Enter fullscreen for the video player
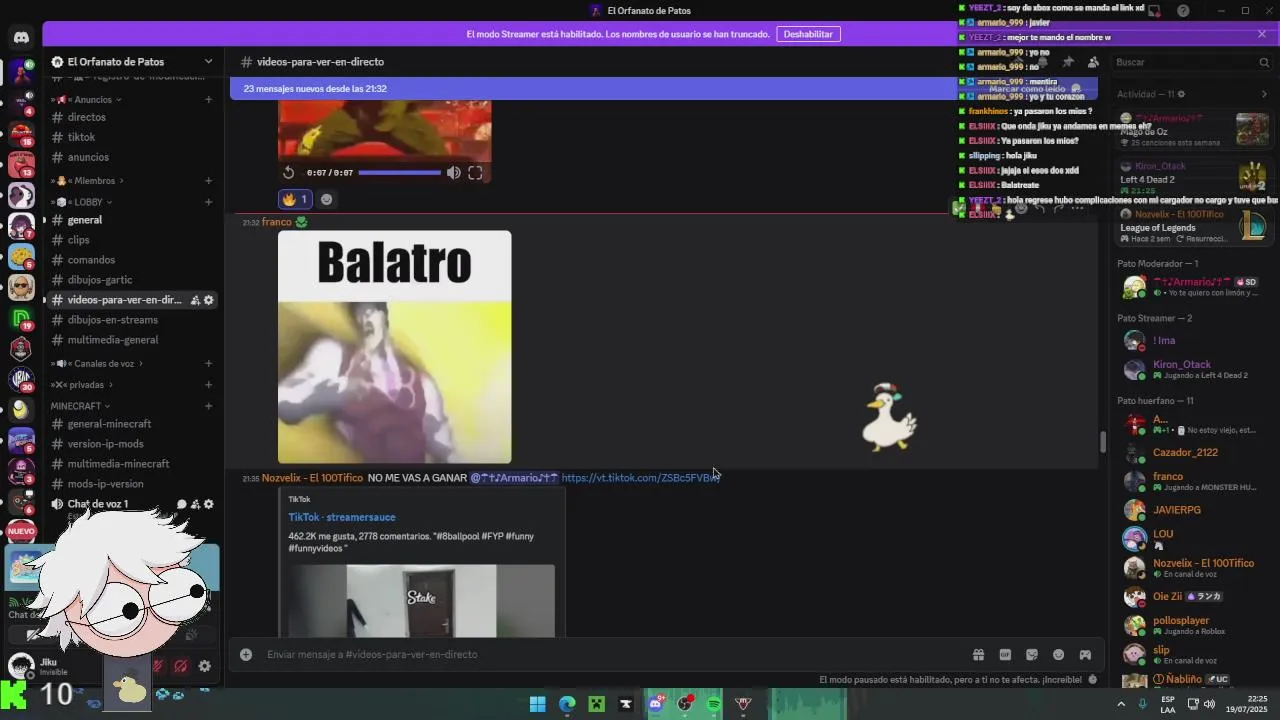Image resolution: width=1280 pixels, height=720 pixels. point(475,173)
